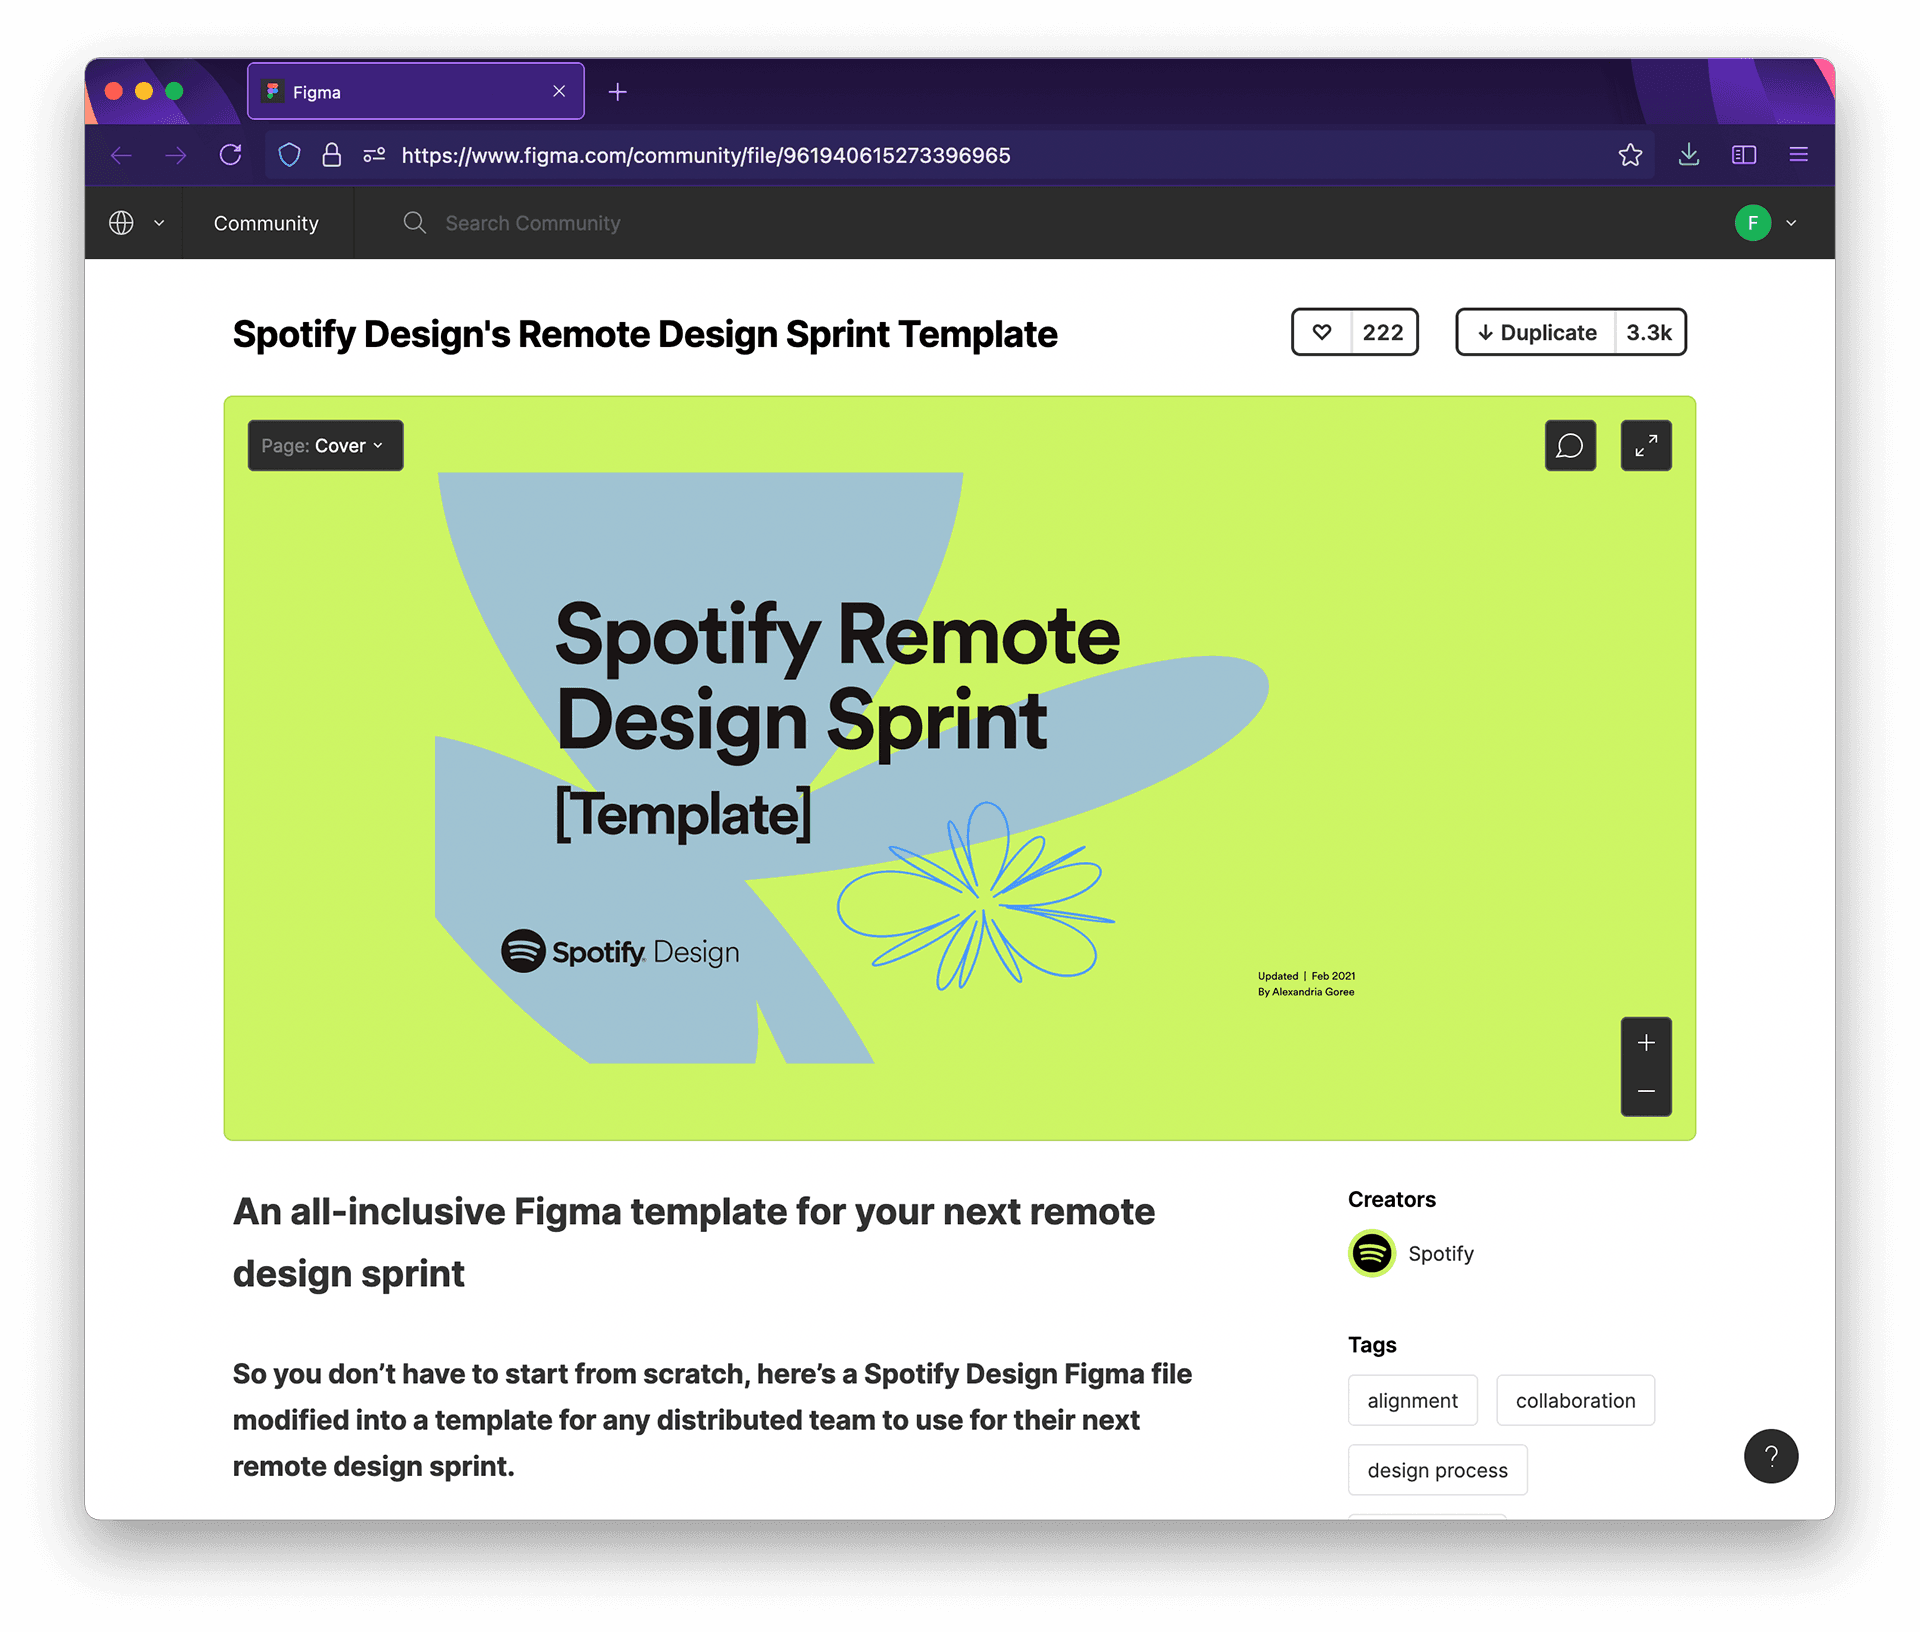Expand the preview to fullscreen
Viewport: 1920px width, 1632px height.
click(x=1646, y=445)
